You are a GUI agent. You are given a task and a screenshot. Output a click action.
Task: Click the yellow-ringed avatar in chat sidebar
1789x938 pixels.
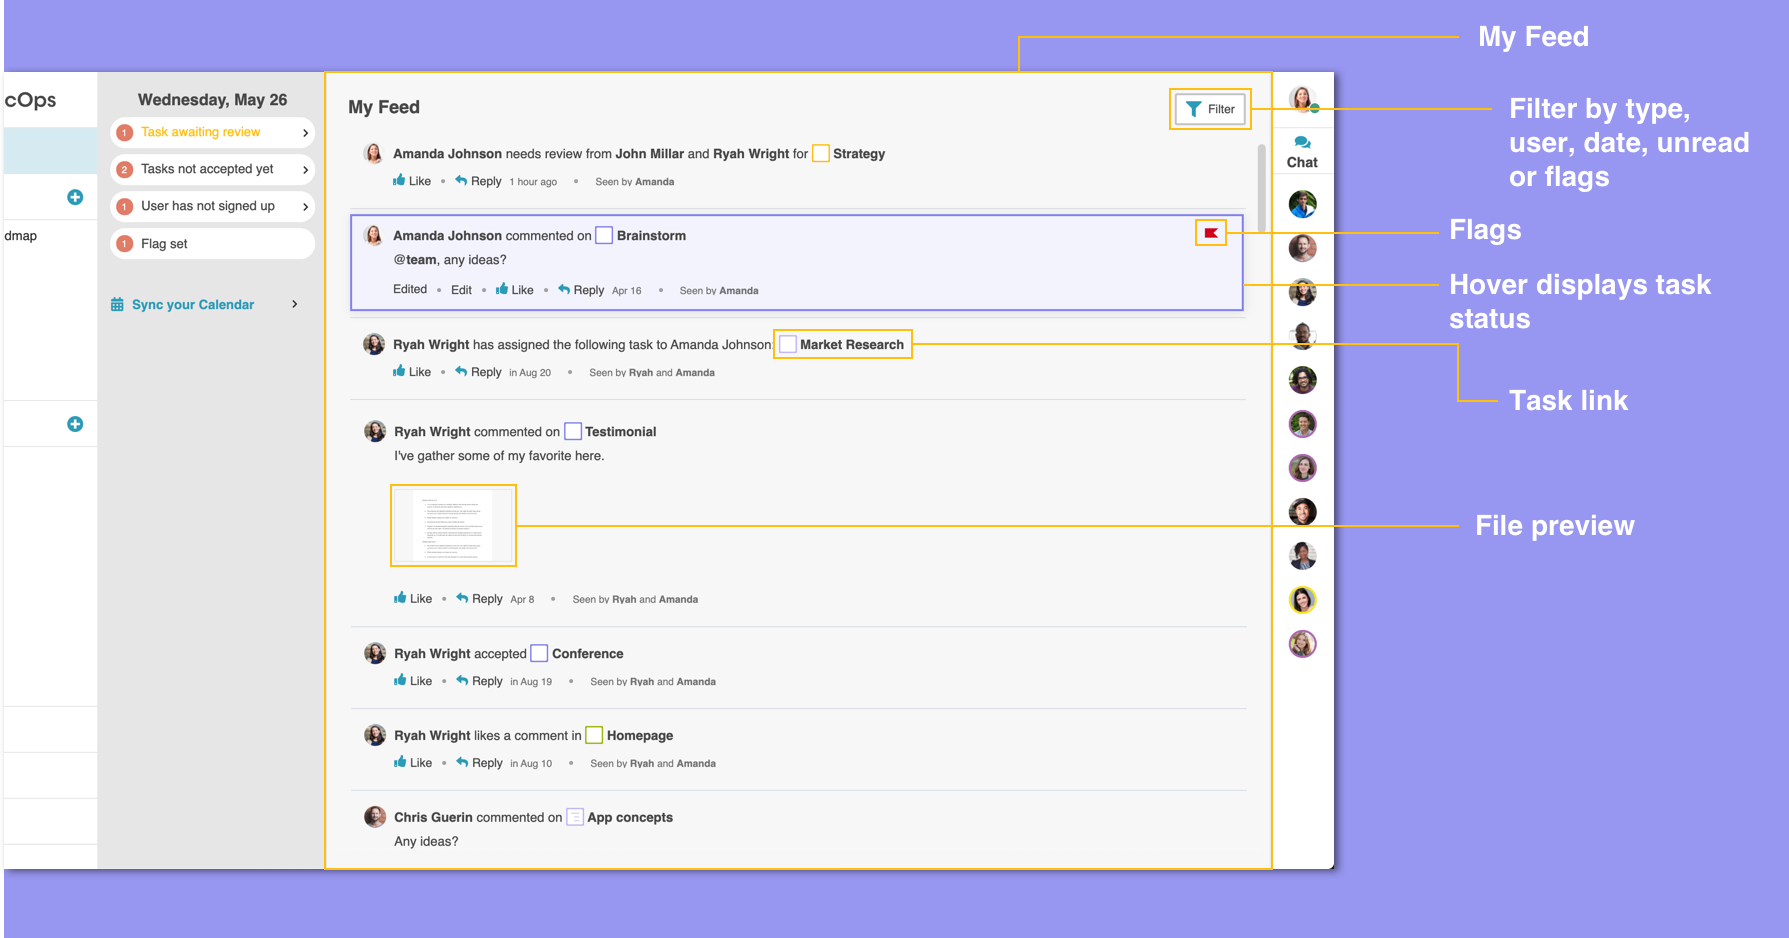coord(1301,600)
